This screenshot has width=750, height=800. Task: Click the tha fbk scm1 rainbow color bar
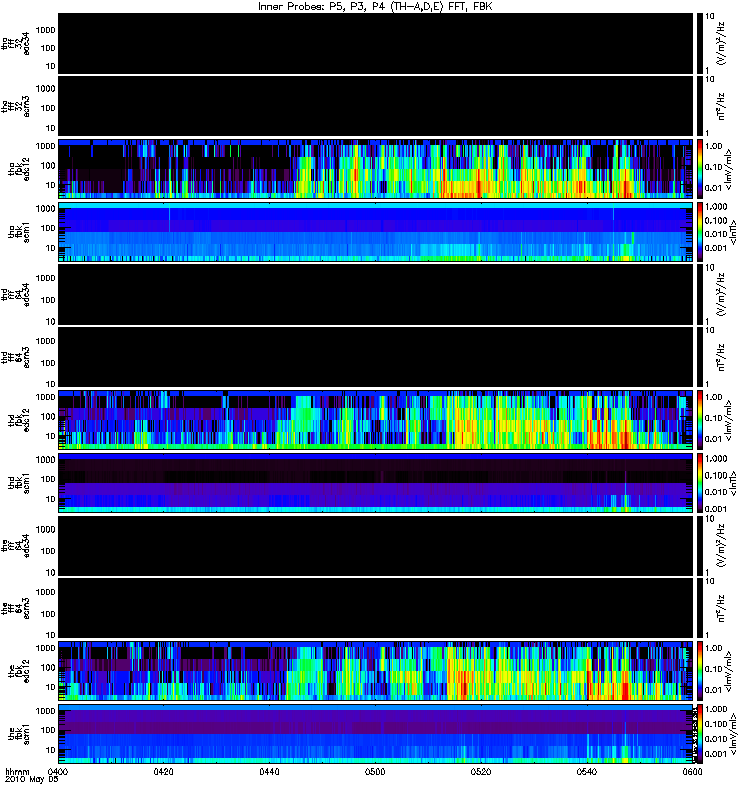tap(699, 232)
